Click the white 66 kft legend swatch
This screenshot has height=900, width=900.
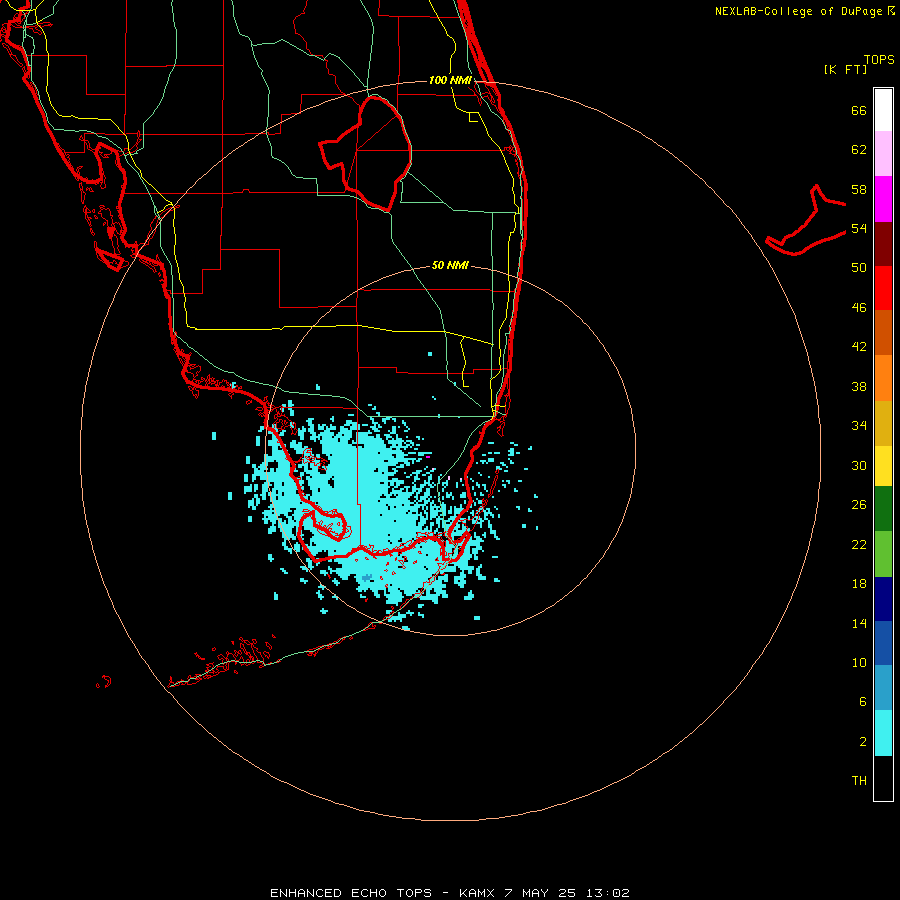(x=883, y=110)
